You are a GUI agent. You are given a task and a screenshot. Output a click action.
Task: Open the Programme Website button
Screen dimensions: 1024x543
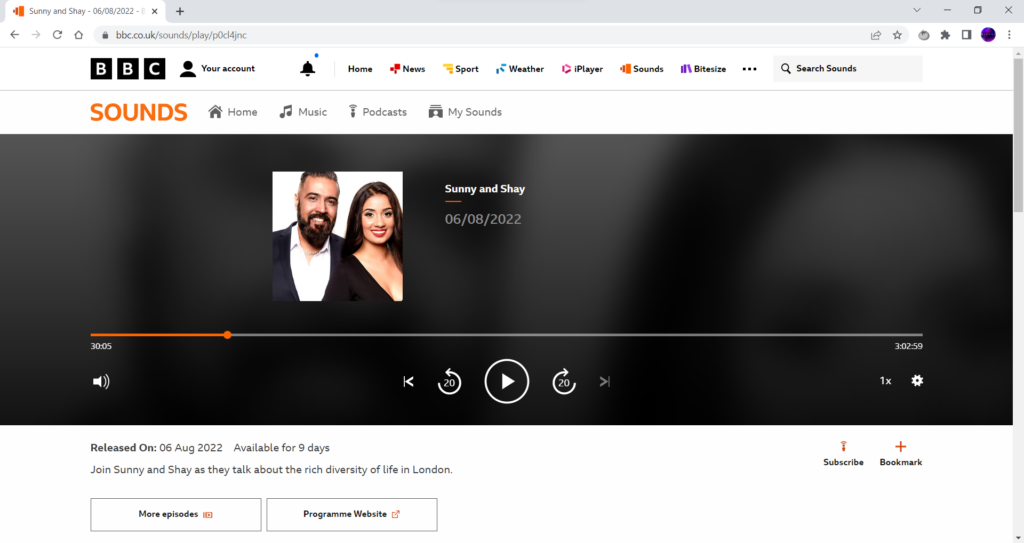pos(352,515)
